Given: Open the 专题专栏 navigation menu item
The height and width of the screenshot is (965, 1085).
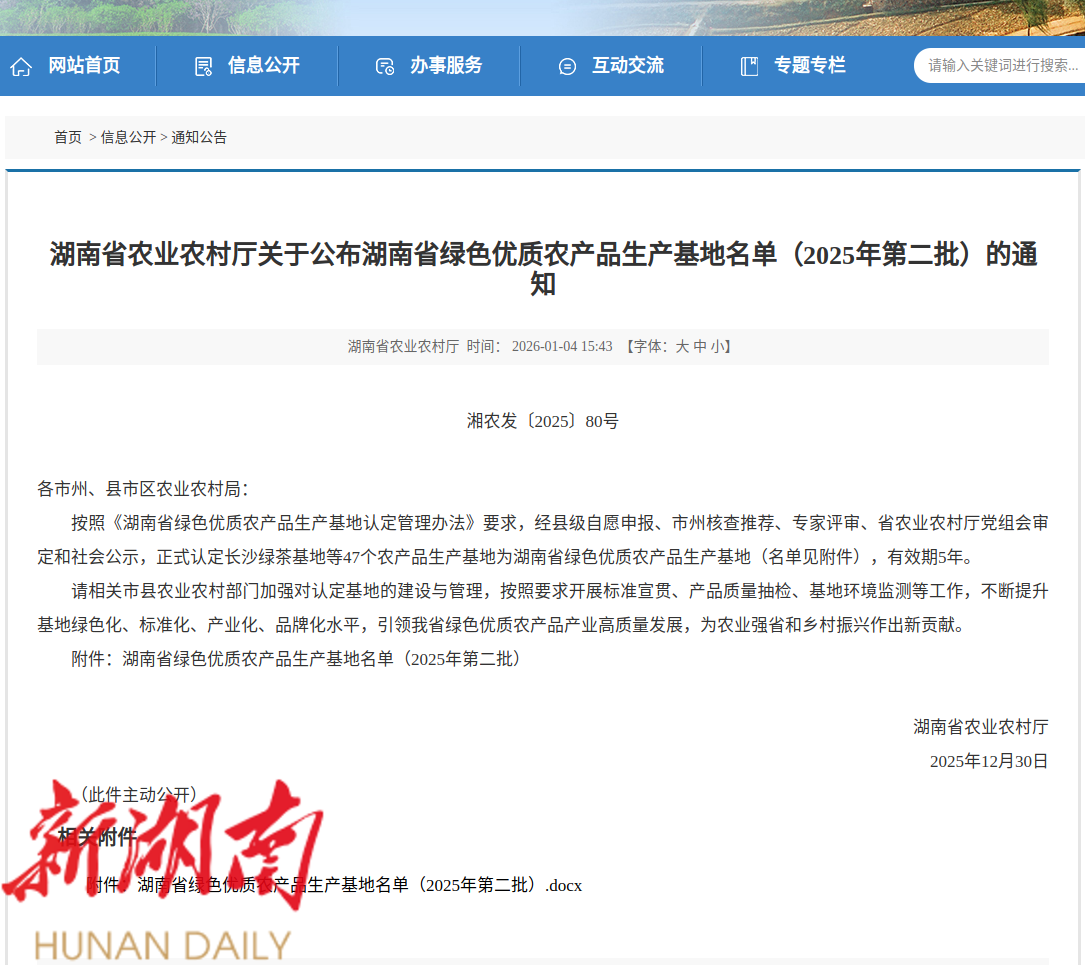Looking at the screenshot, I should (810, 66).
